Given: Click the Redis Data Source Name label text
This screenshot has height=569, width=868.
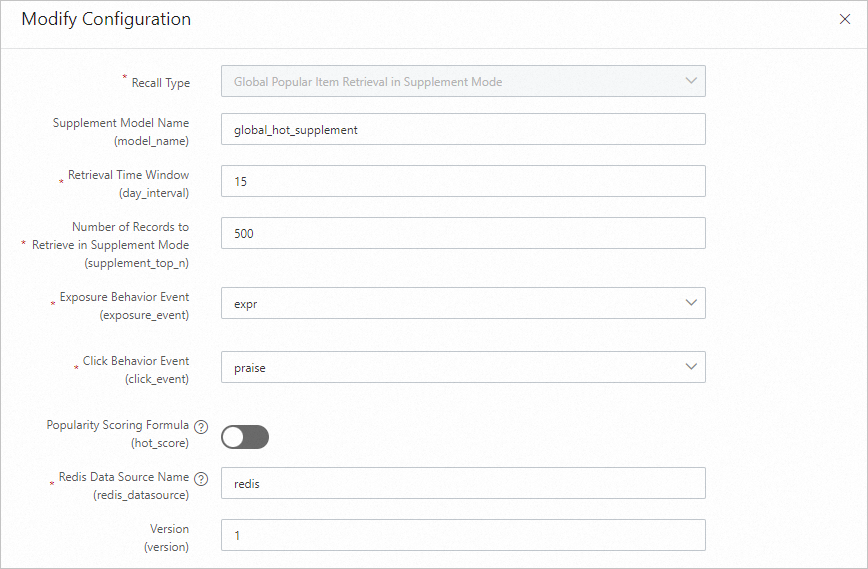Looking at the screenshot, I should coord(124,477).
